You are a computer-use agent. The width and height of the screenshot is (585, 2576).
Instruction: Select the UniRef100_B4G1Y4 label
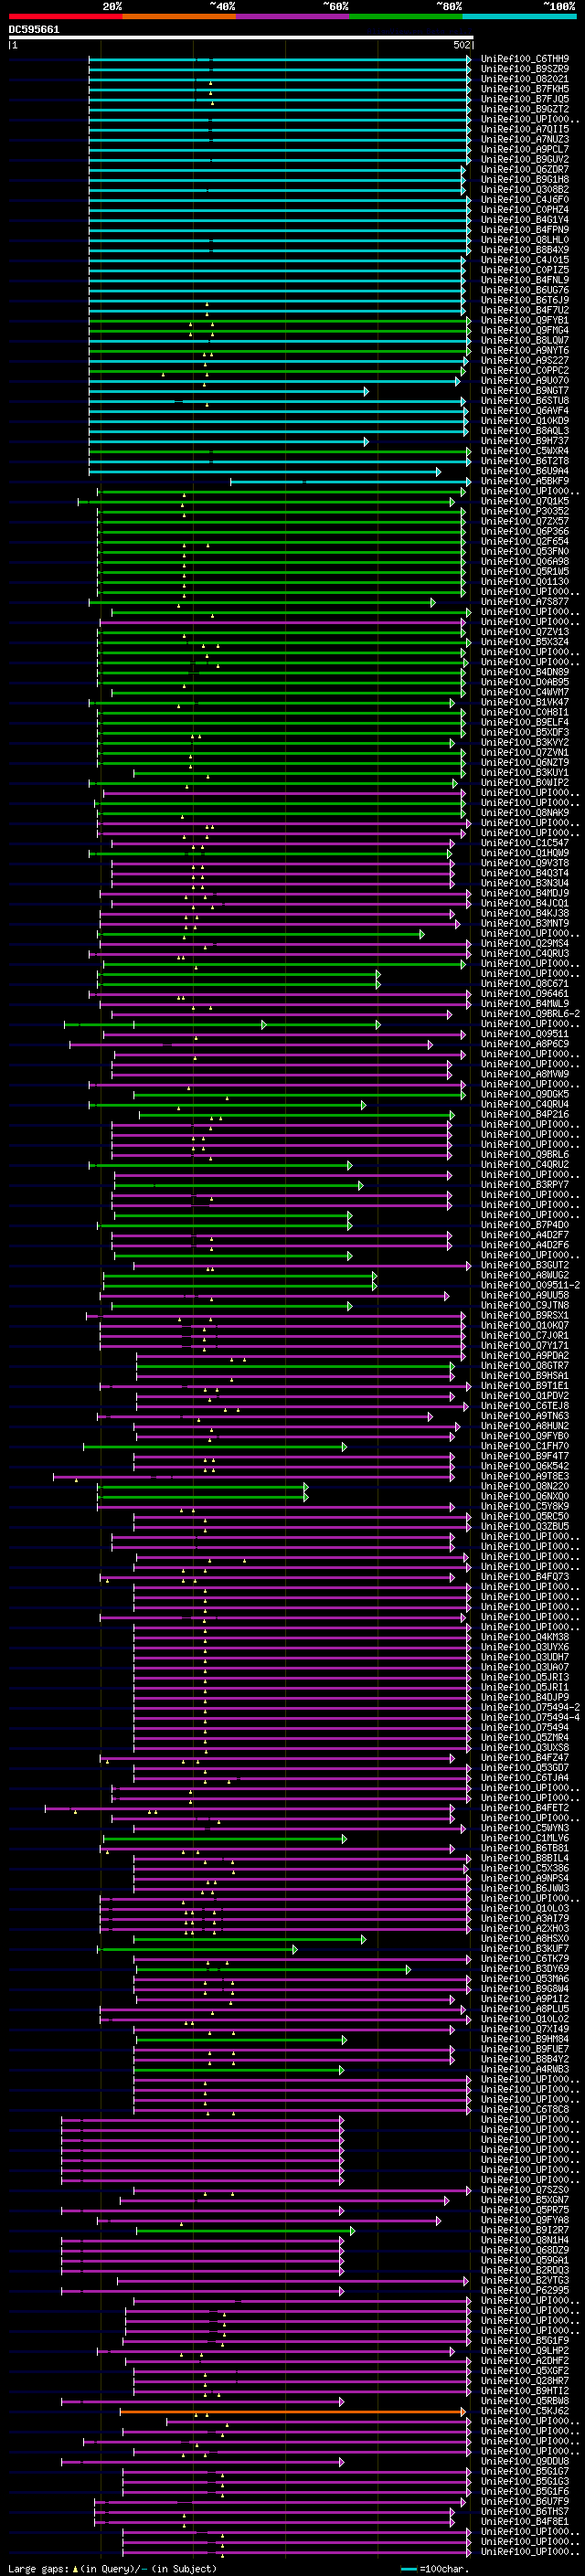point(525,219)
